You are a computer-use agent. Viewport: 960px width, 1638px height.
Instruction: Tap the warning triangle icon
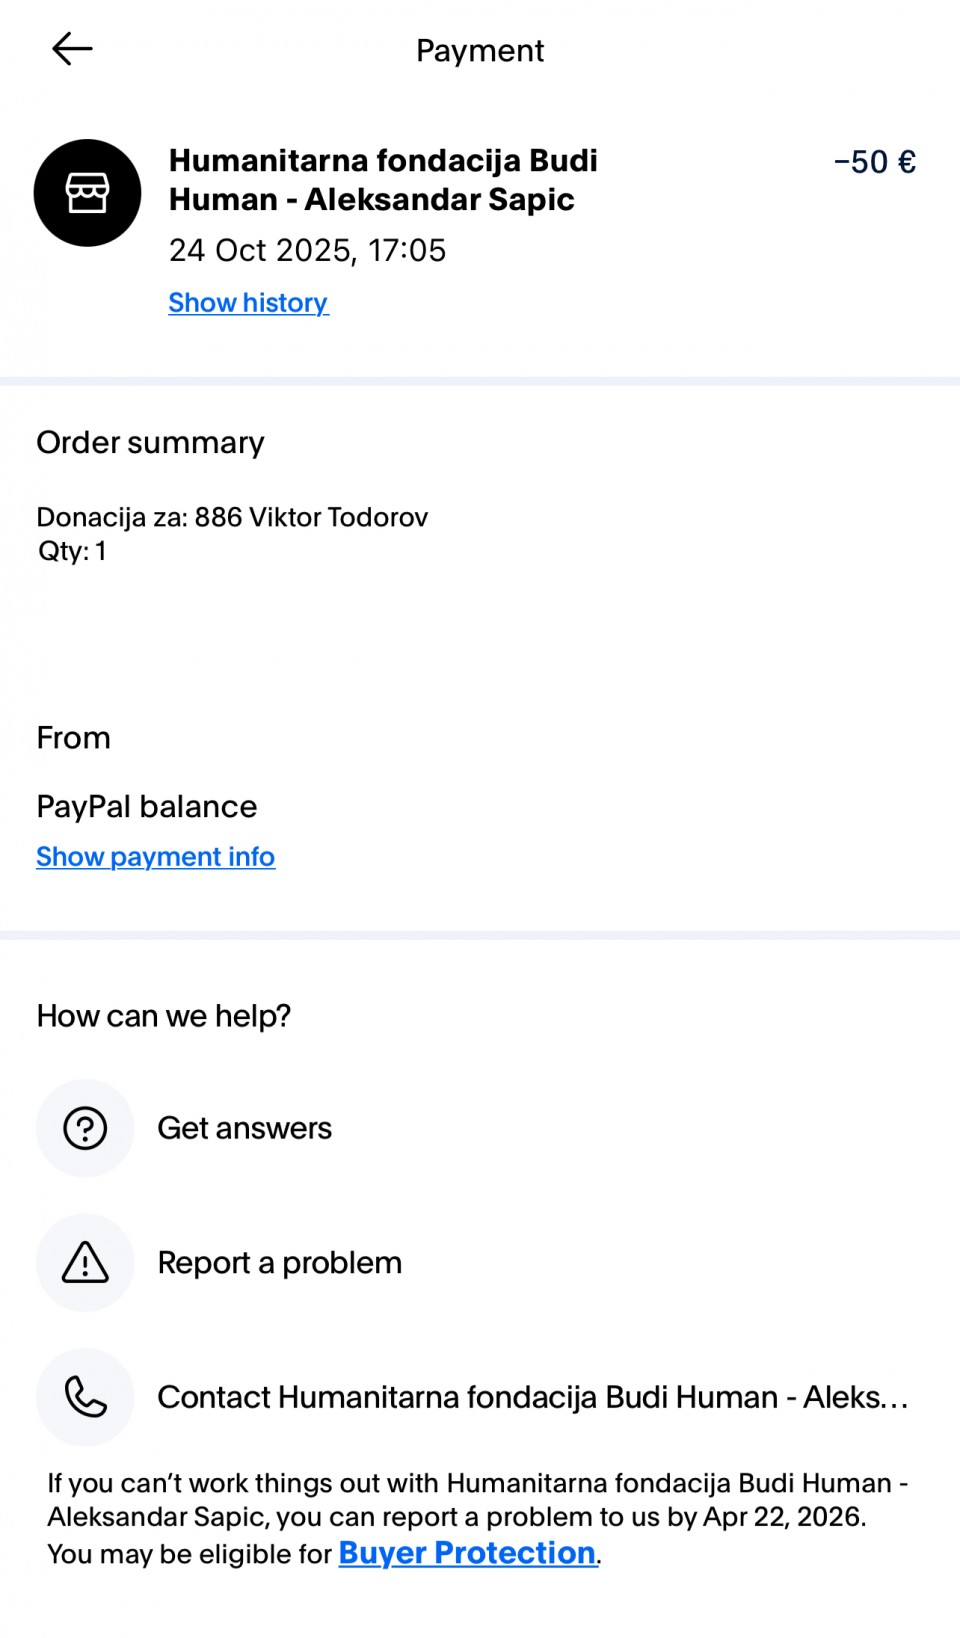85,1263
